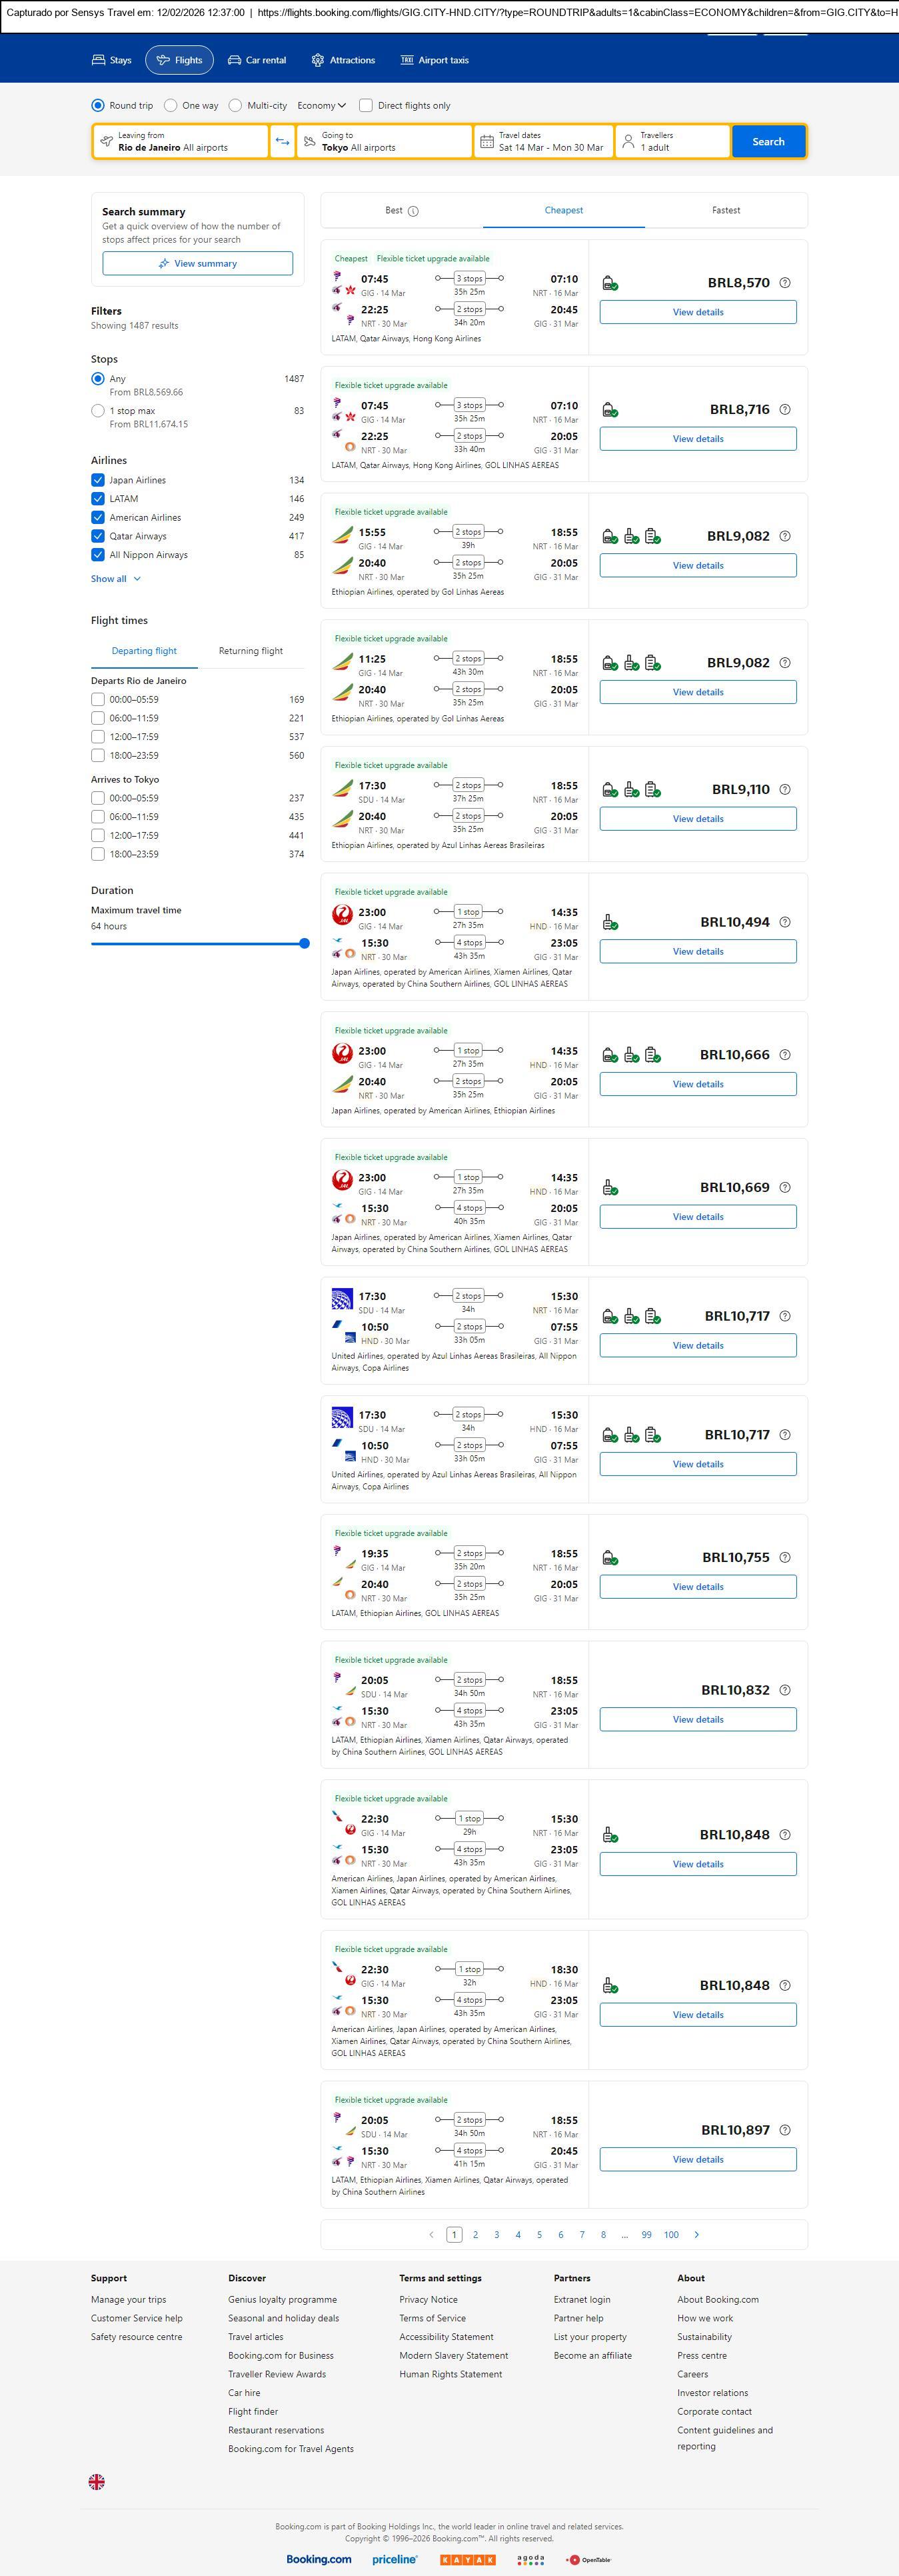The width and height of the screenshot is (899, 2576).
Task: Go to next results page arrow
Action: click(696, 2234)
